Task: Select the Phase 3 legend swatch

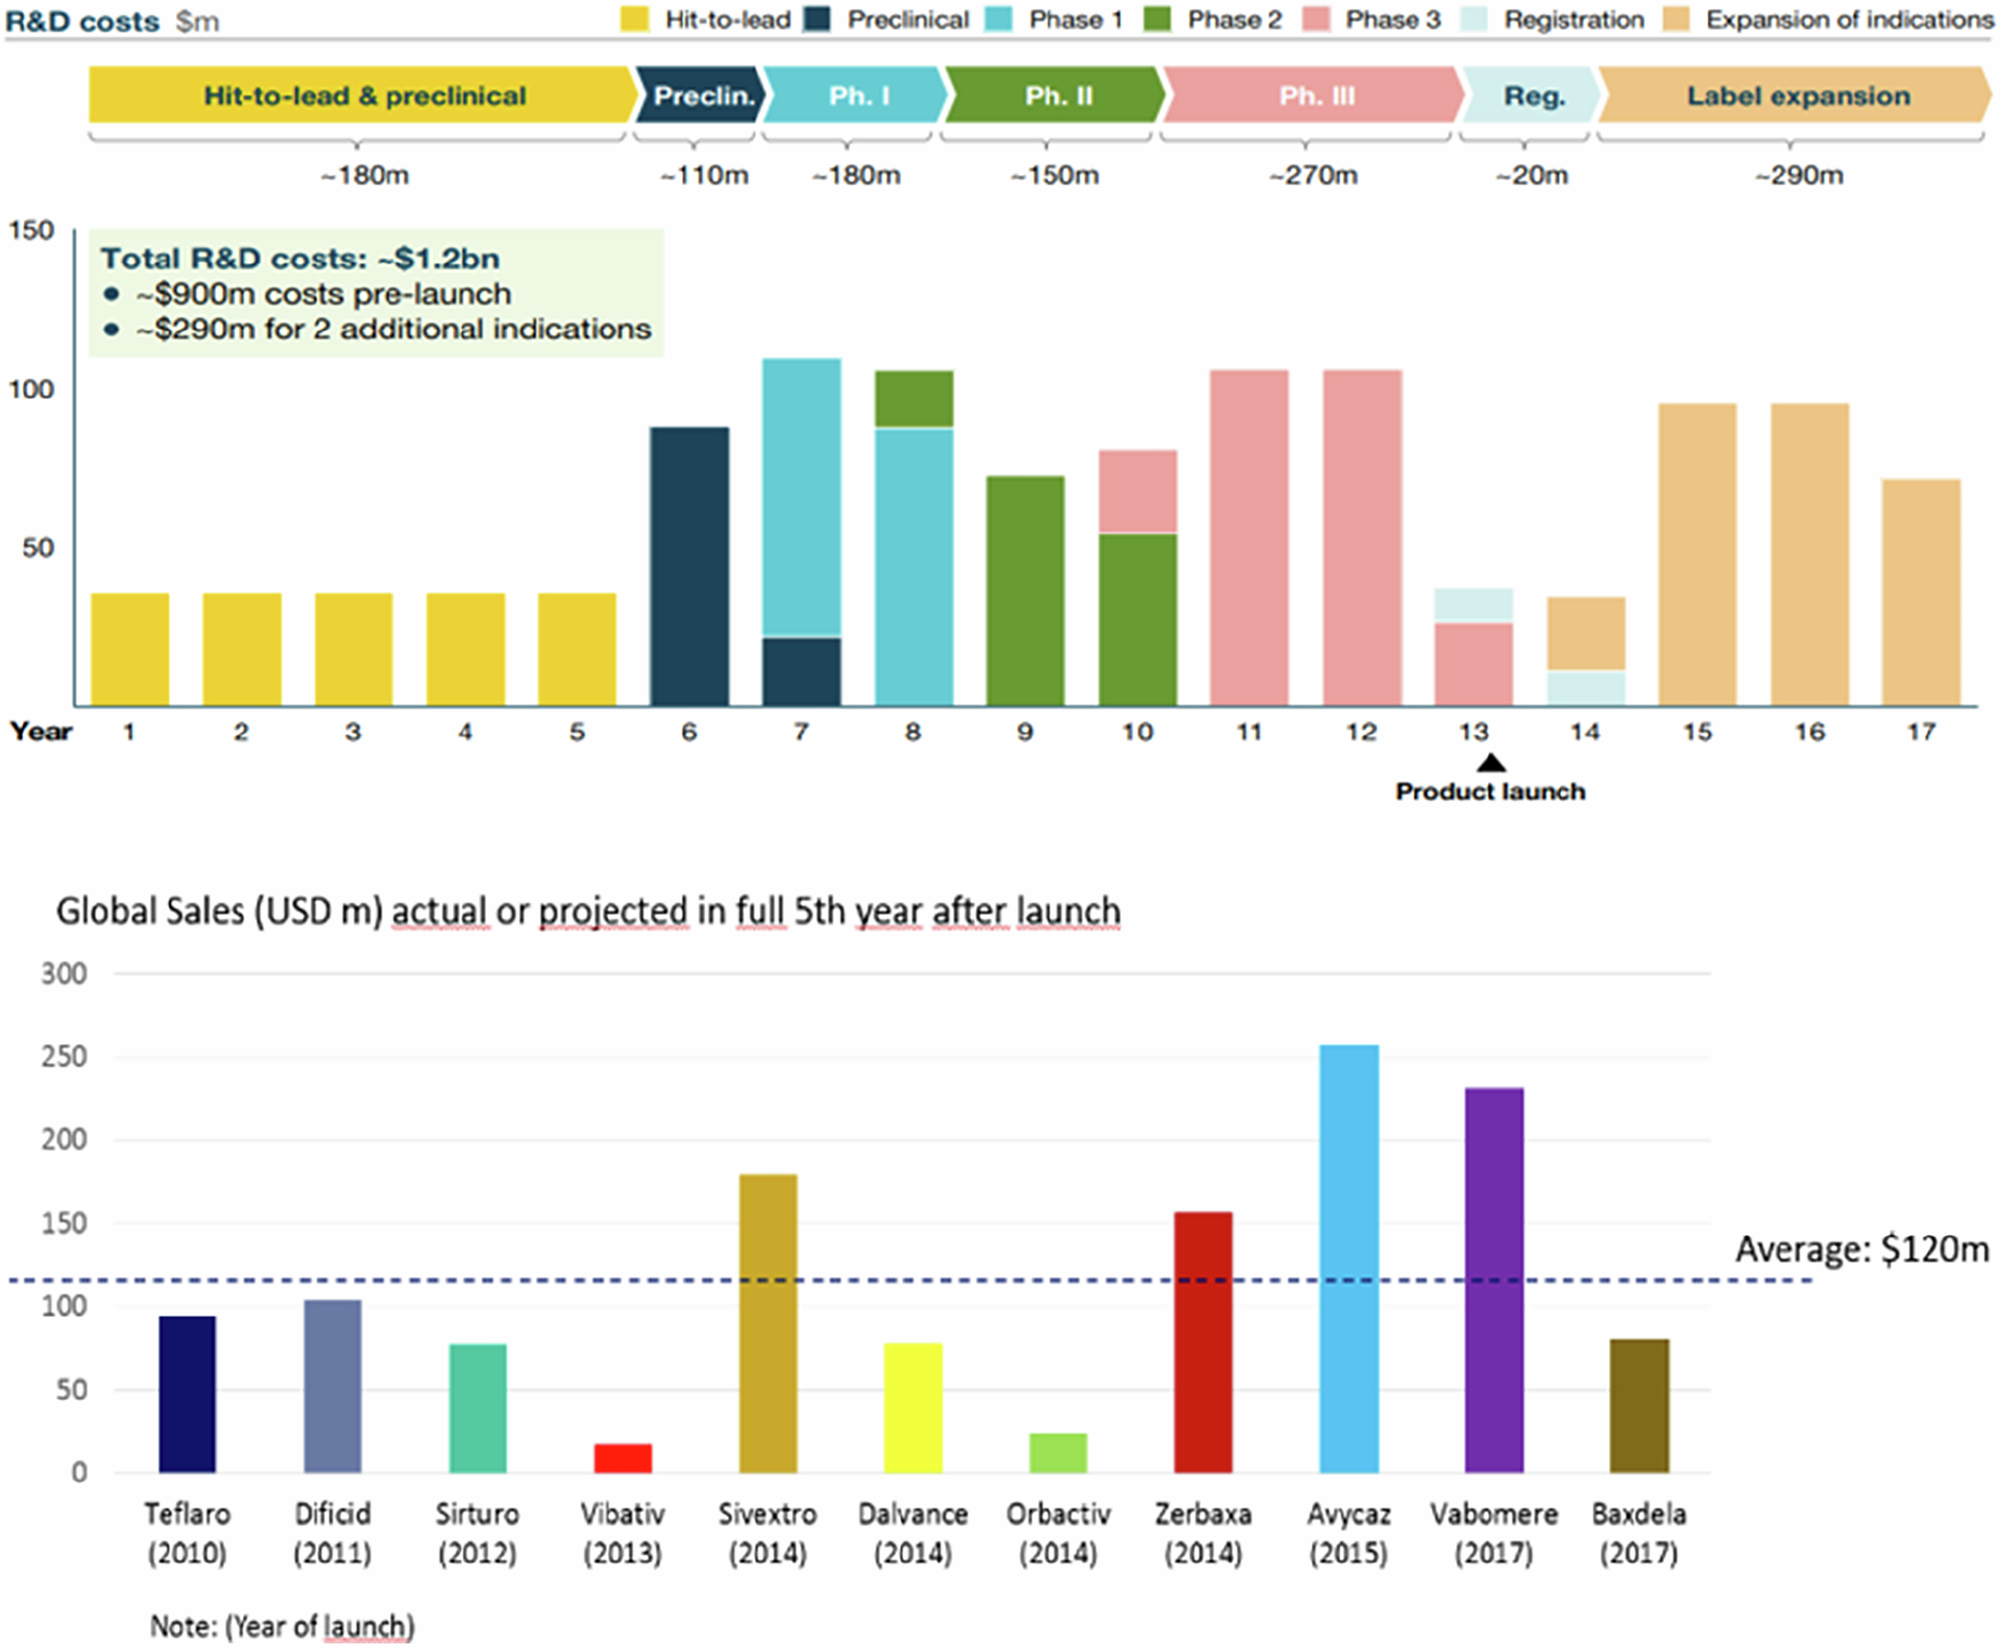Action: [x=1317, y=19]
